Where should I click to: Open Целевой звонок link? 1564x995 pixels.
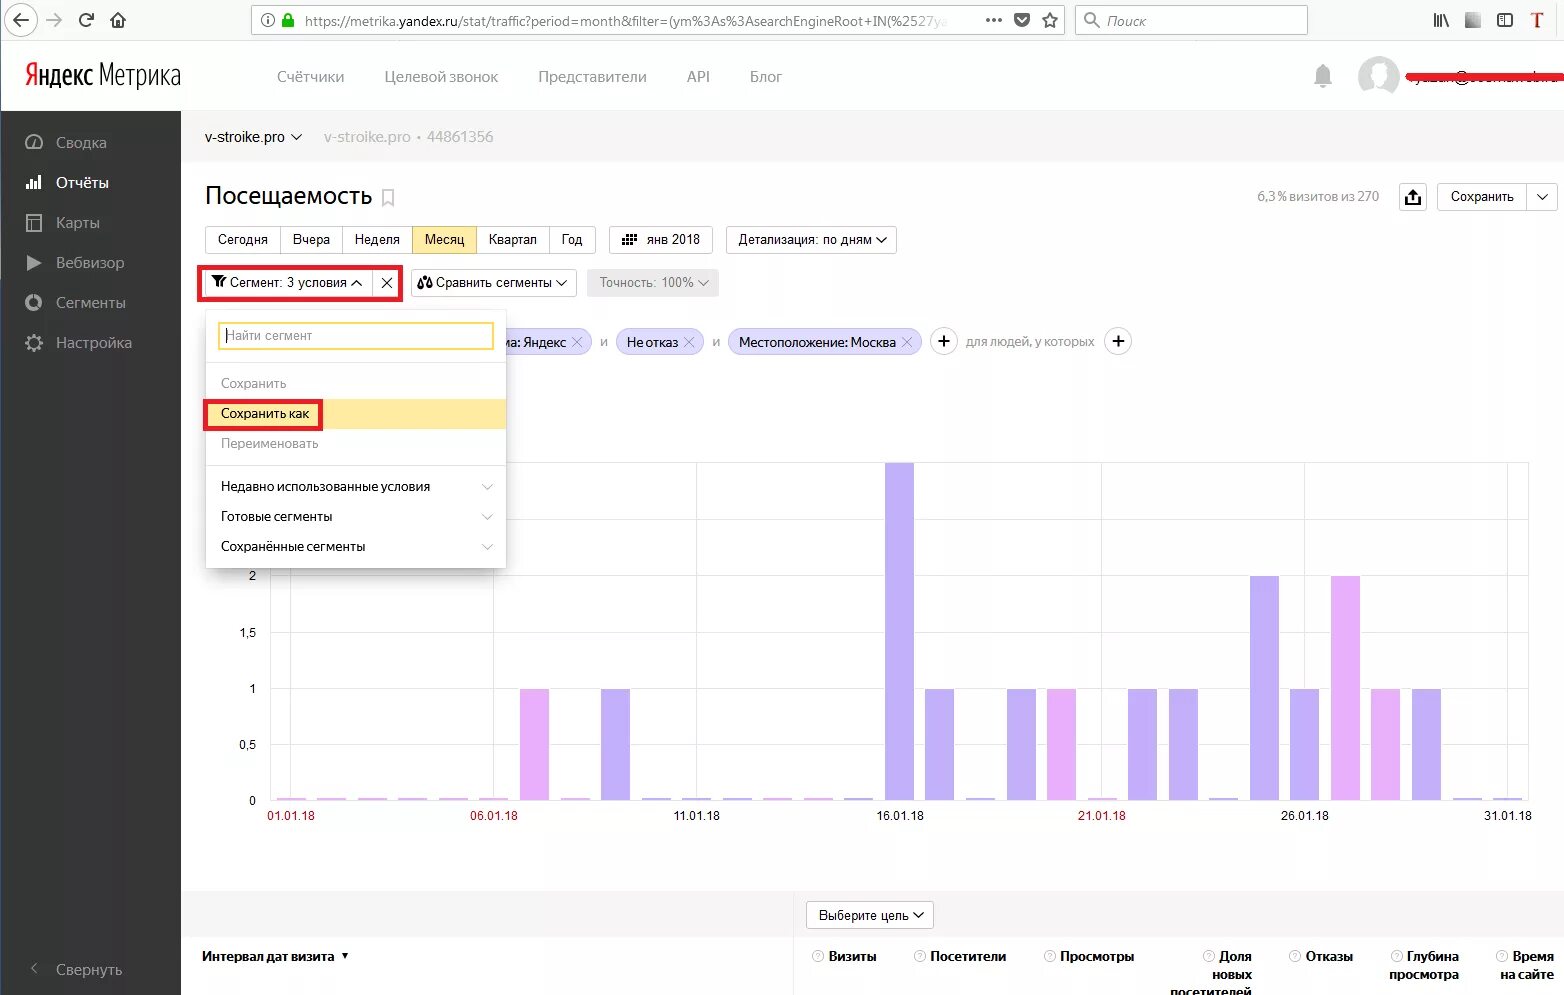pyautogui.click(x=441, y=77)
